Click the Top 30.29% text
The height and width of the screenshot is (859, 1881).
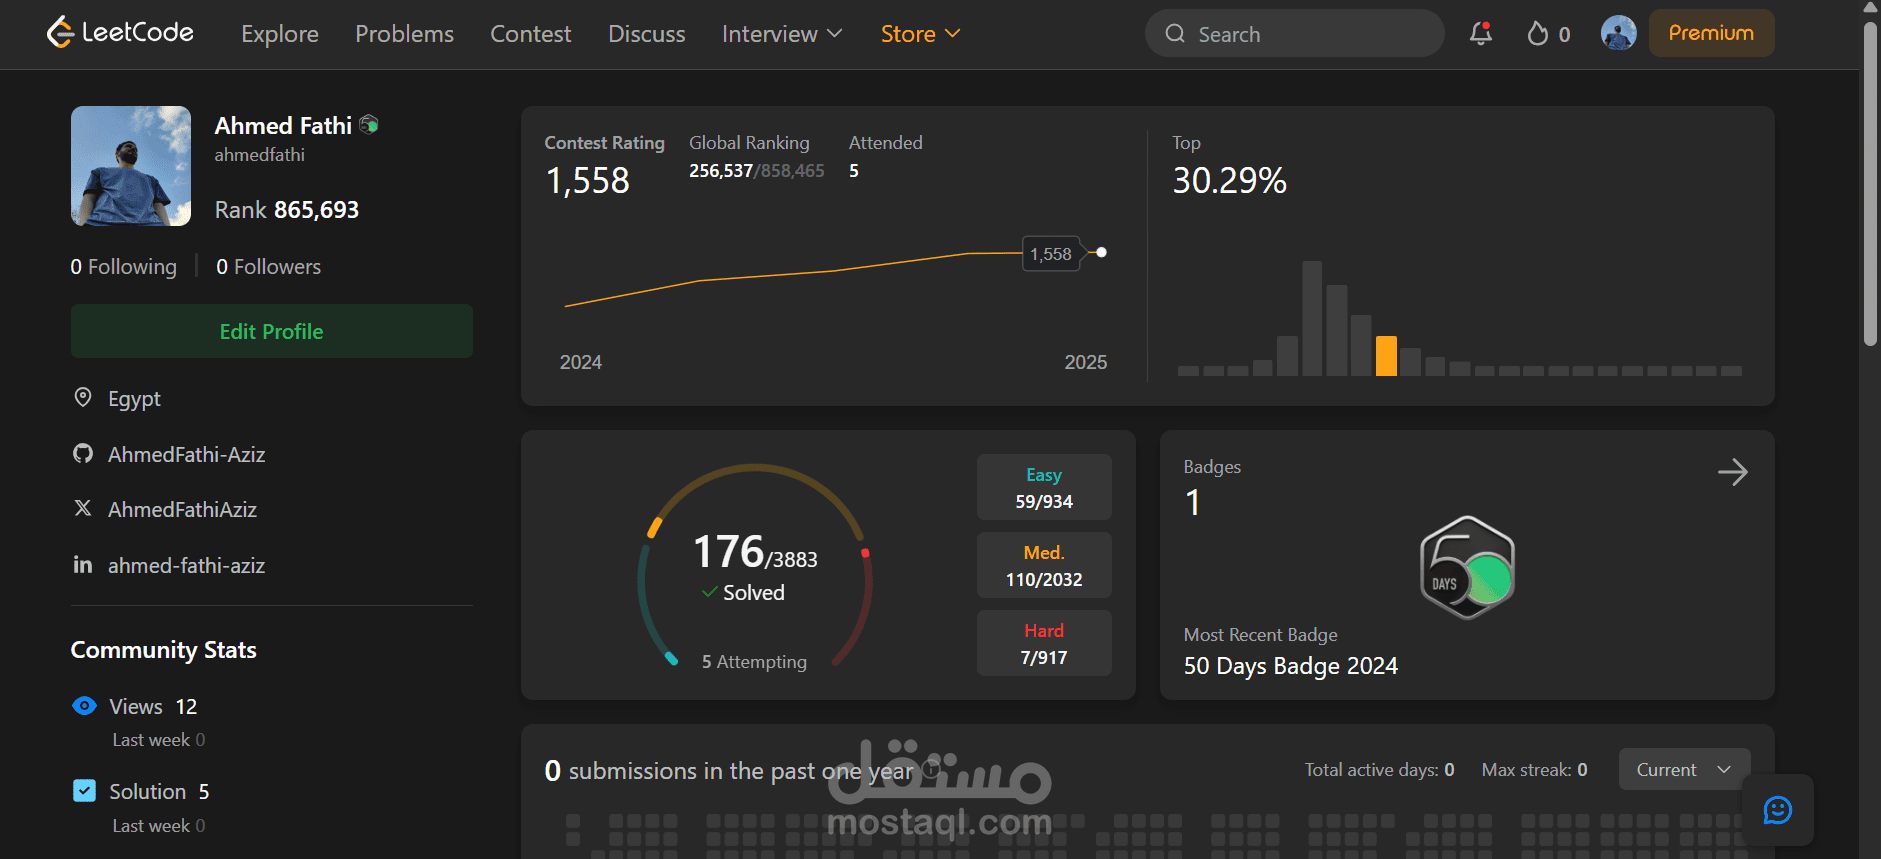pos(1230,181)
